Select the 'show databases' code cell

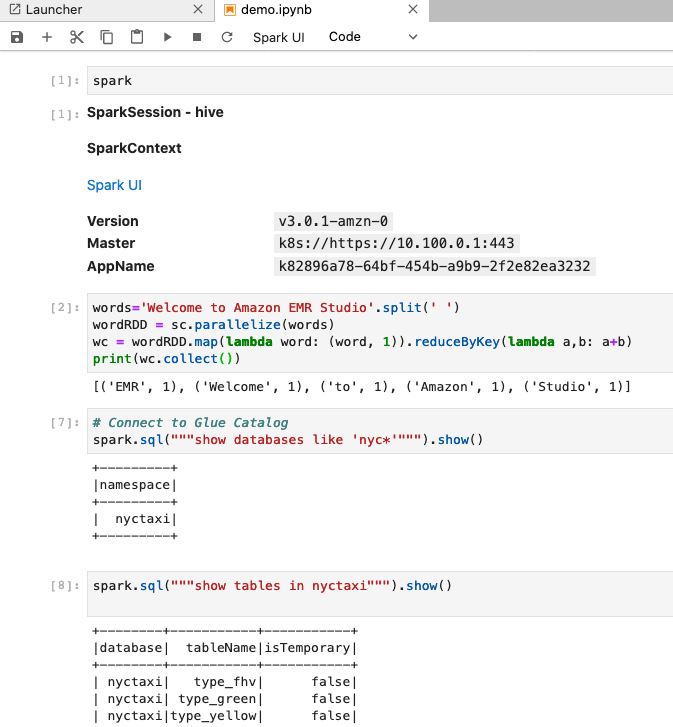pyautogui.click(x=380, y=431)
